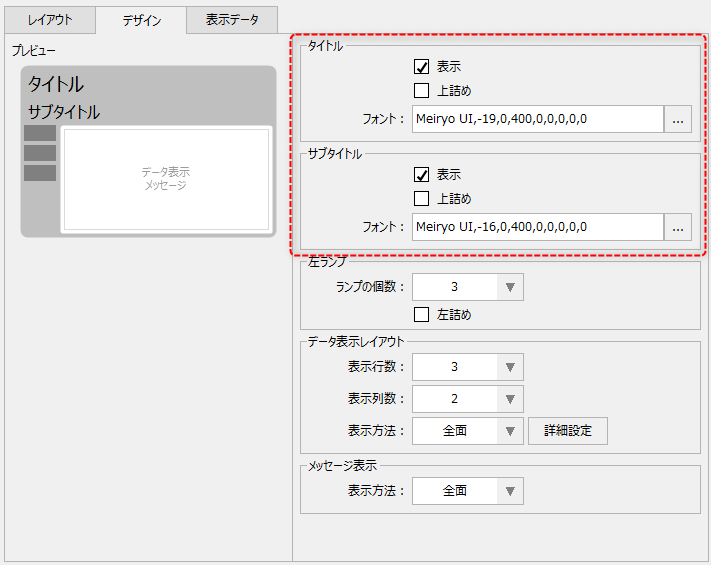
Task: Toggle サブタイトル 表示 checkbox
Action: (422, 174)
